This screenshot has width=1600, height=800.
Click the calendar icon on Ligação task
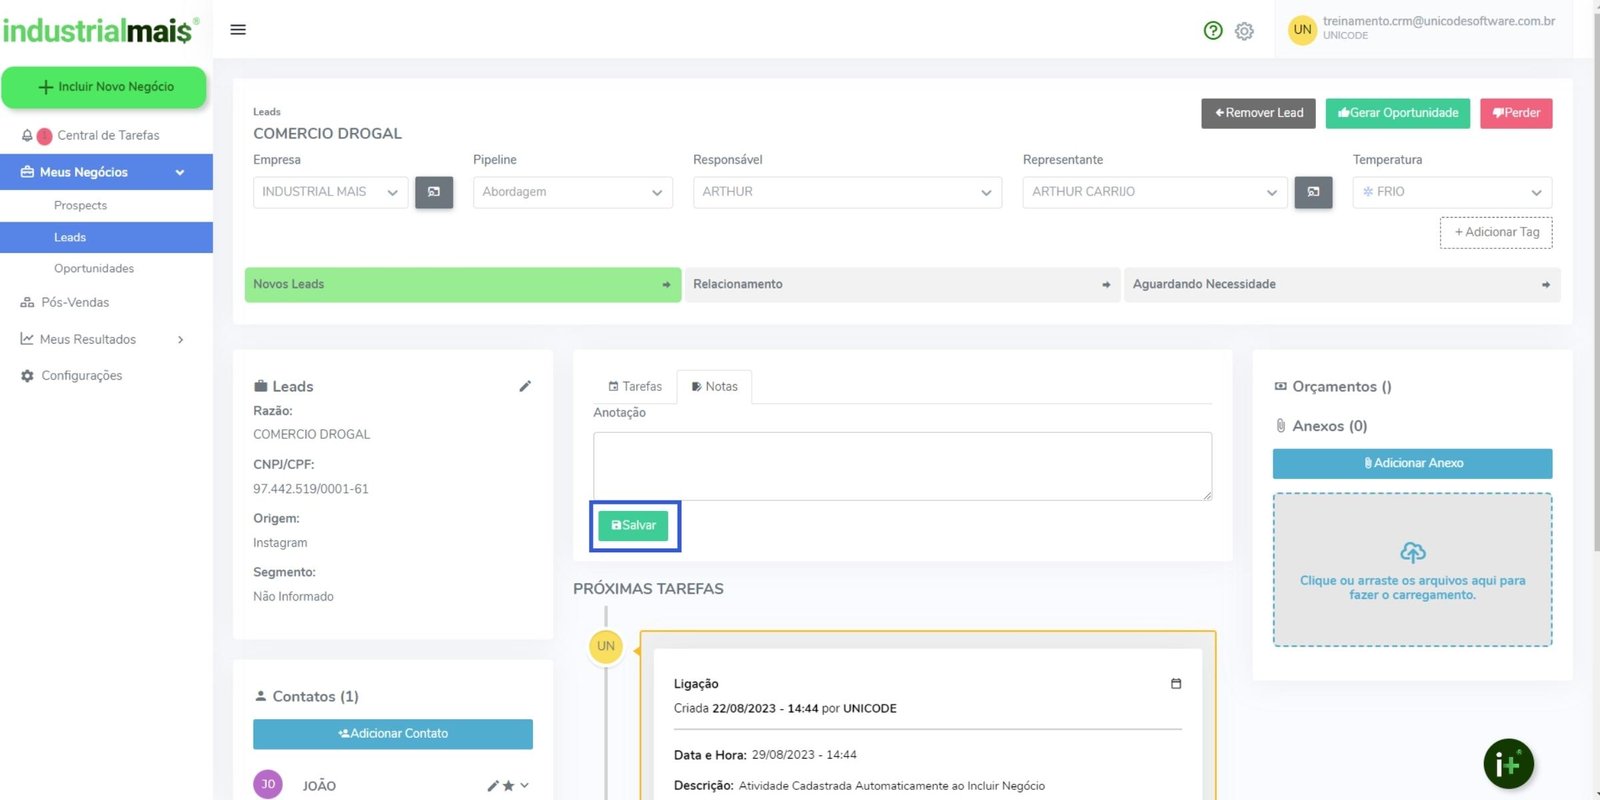1176,684
